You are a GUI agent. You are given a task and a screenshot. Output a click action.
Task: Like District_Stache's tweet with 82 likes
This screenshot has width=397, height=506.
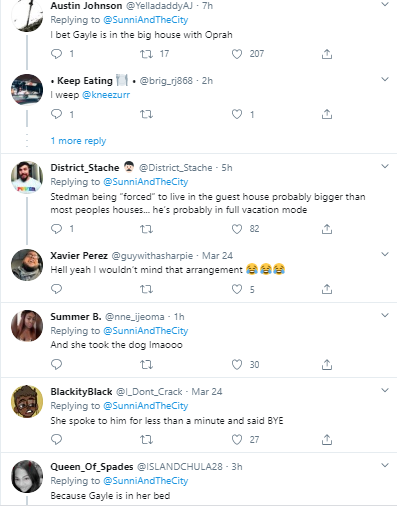[x=237, y=229]
